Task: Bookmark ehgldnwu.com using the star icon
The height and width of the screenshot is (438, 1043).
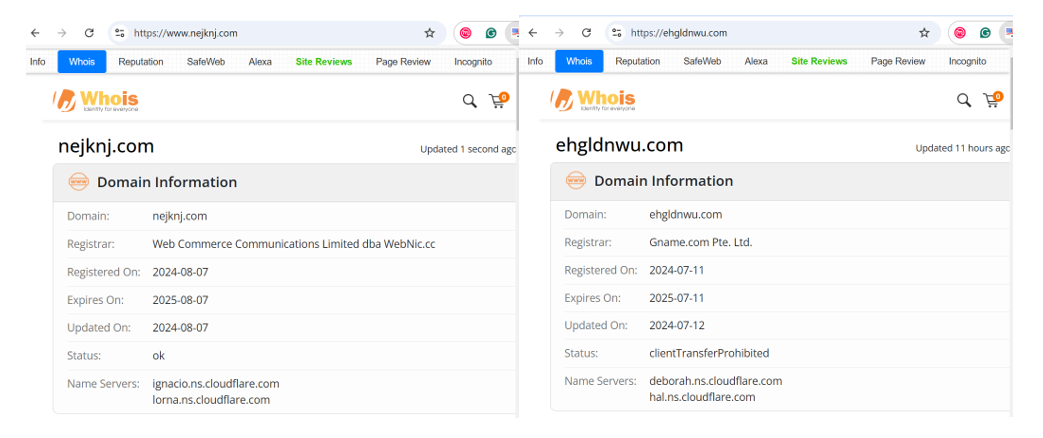Action: [x=924, y=33]
